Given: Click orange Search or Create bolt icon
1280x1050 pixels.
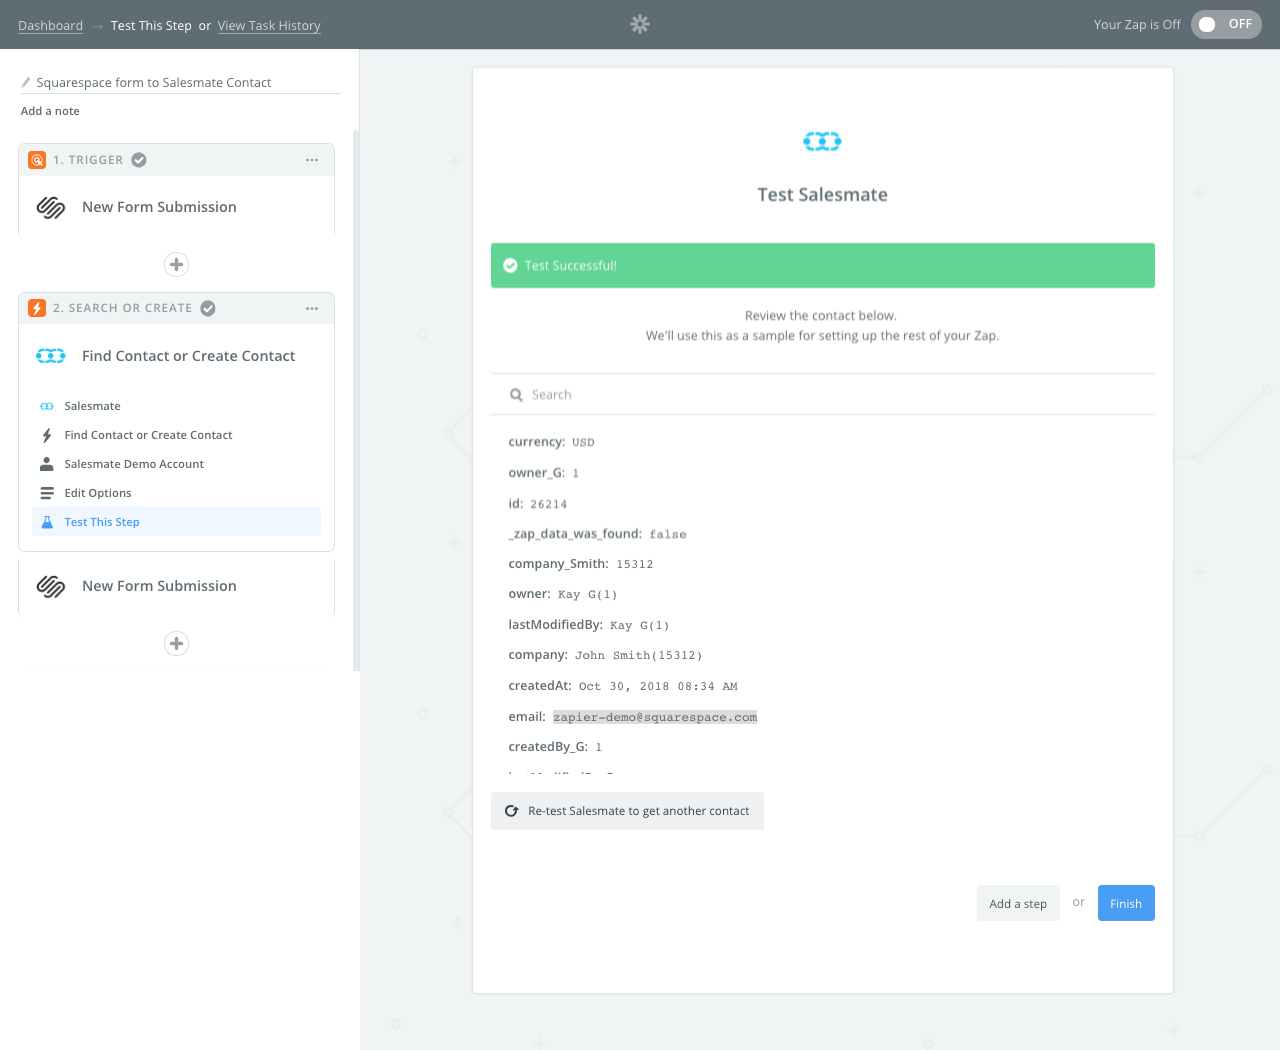Looking at the screenshot, I should click(x=37, y=308).
